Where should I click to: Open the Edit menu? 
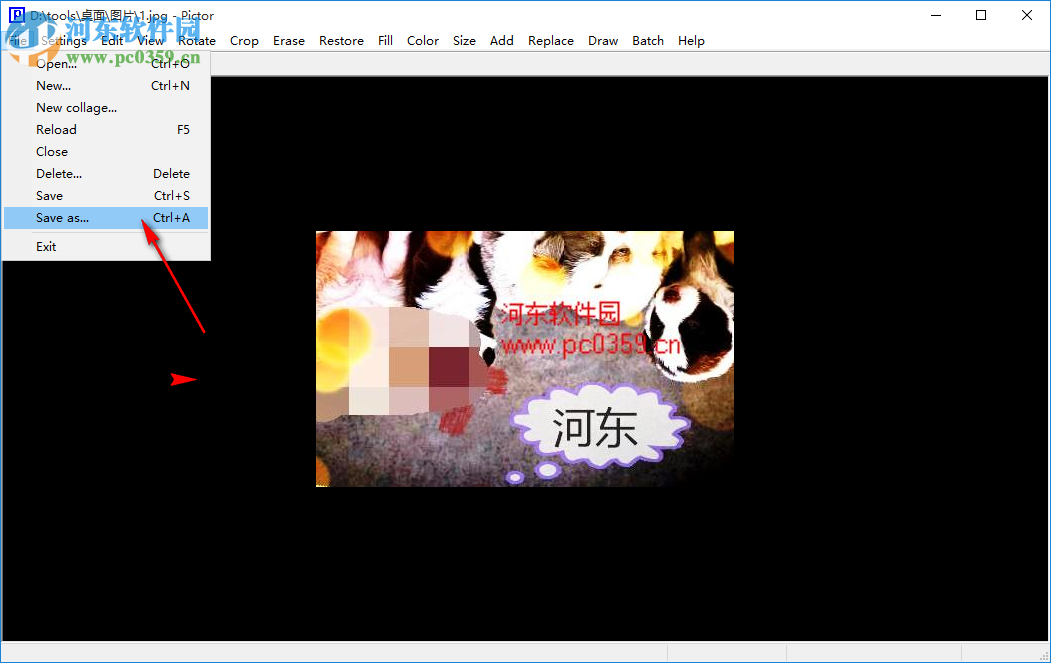pyautogui.click(x=111, y=40)
